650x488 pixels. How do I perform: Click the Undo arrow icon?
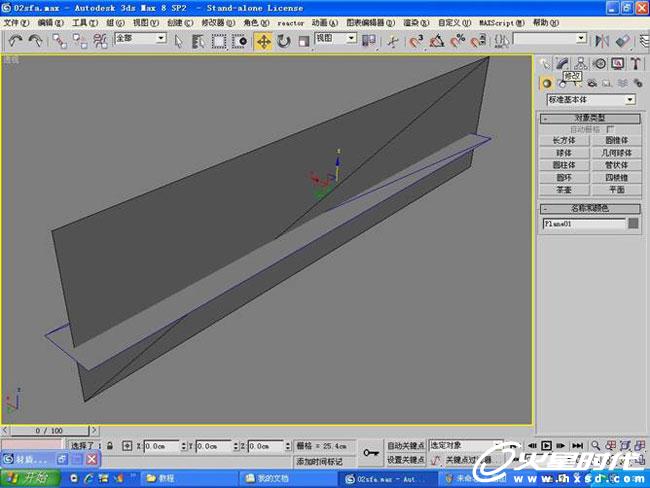coord(15,41)
